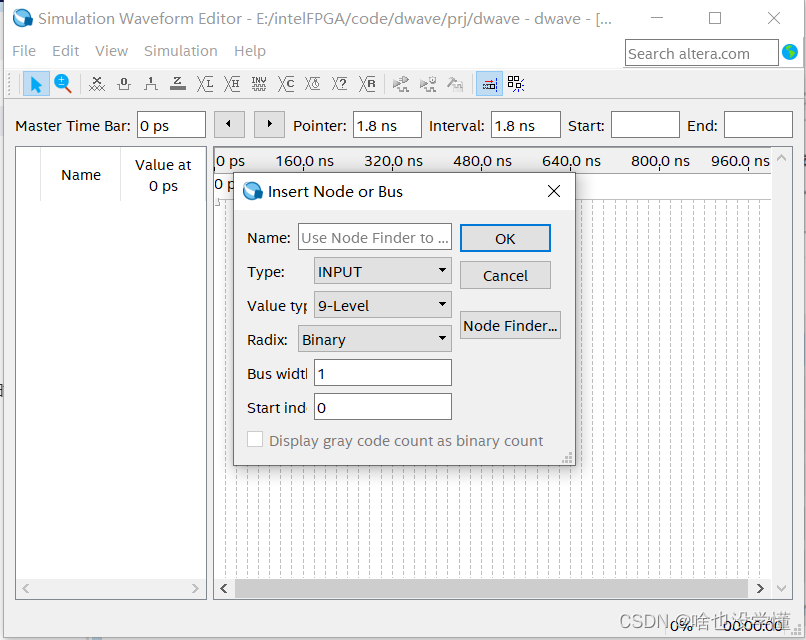Toggle Snap to Transition toolbar button
This screenshot has height=640, width=806.
[x=516, y=84]
